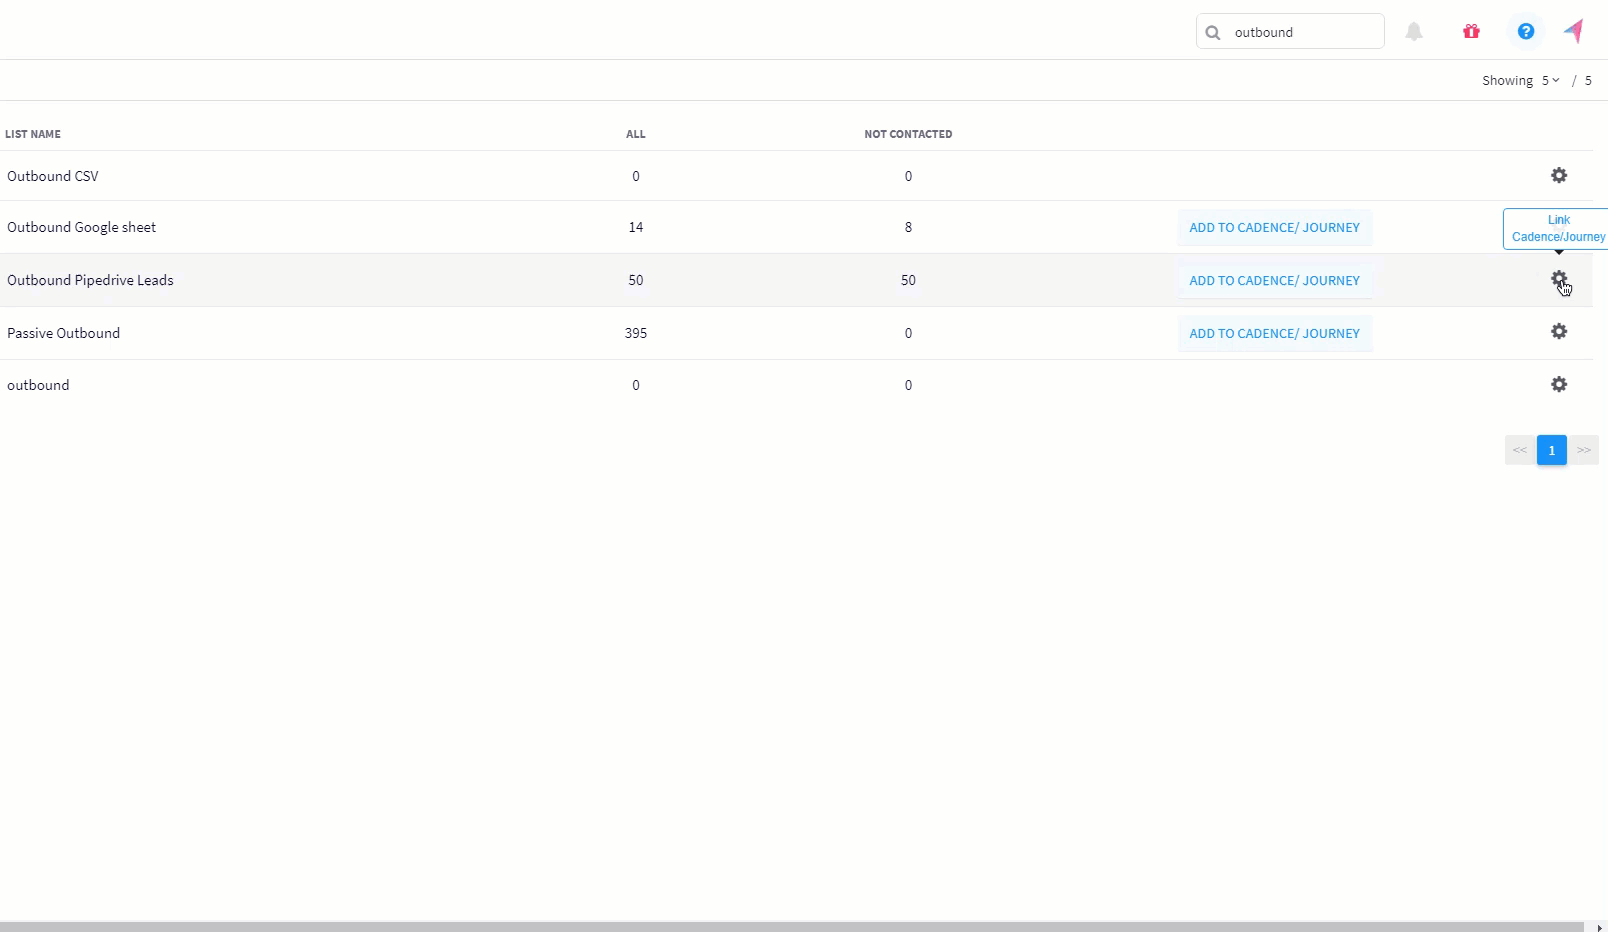1608x932 pixels.
Task: Go to page 1 in pagination
Action: (x=1552, y=450)
